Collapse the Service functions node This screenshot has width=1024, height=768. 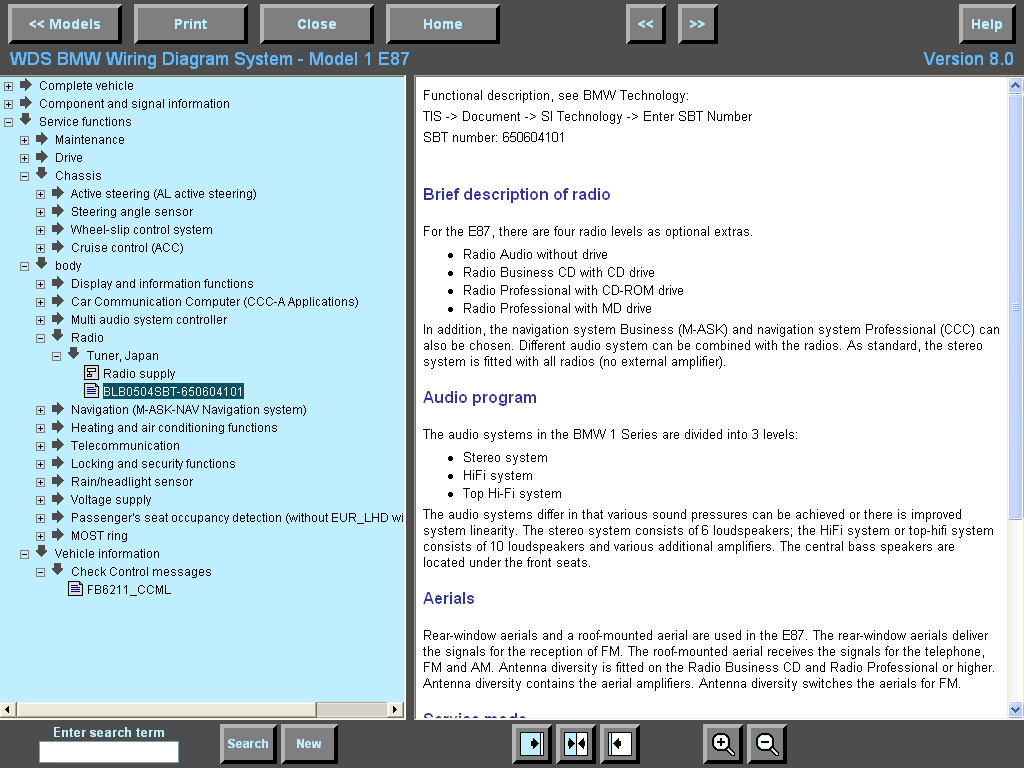tap(8, 122)
